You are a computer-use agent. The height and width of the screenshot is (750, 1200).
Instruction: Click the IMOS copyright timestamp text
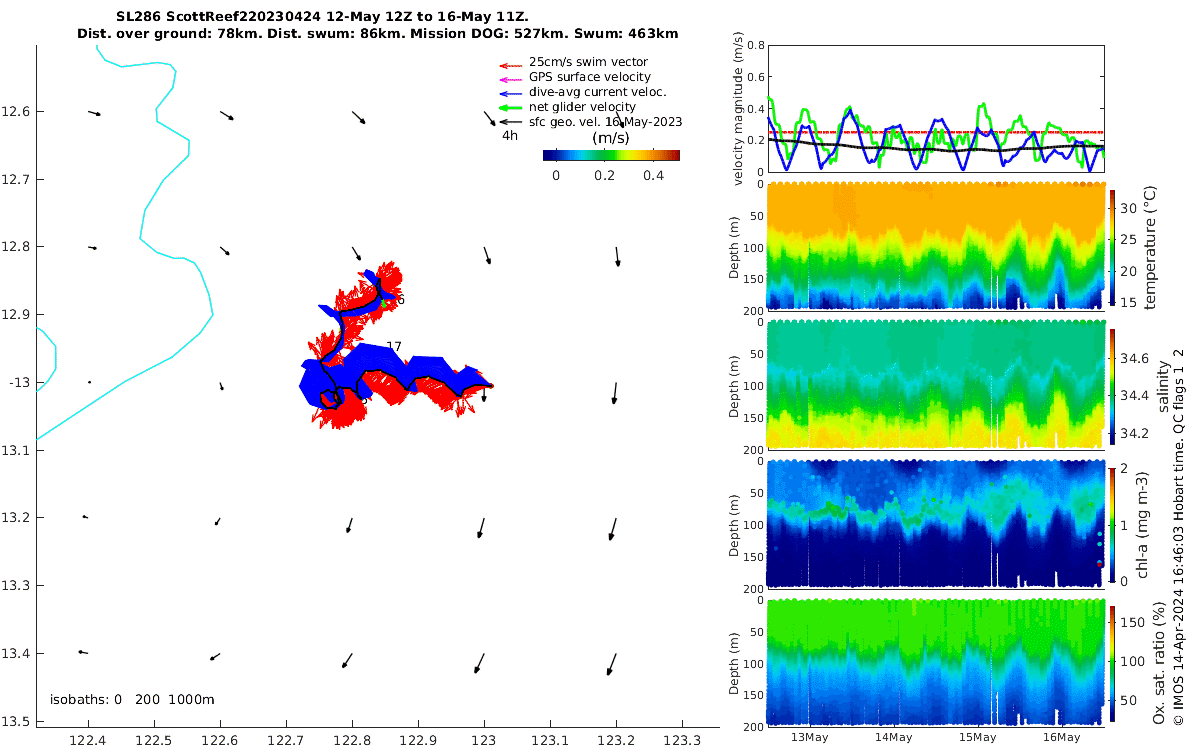[1179, 537]
